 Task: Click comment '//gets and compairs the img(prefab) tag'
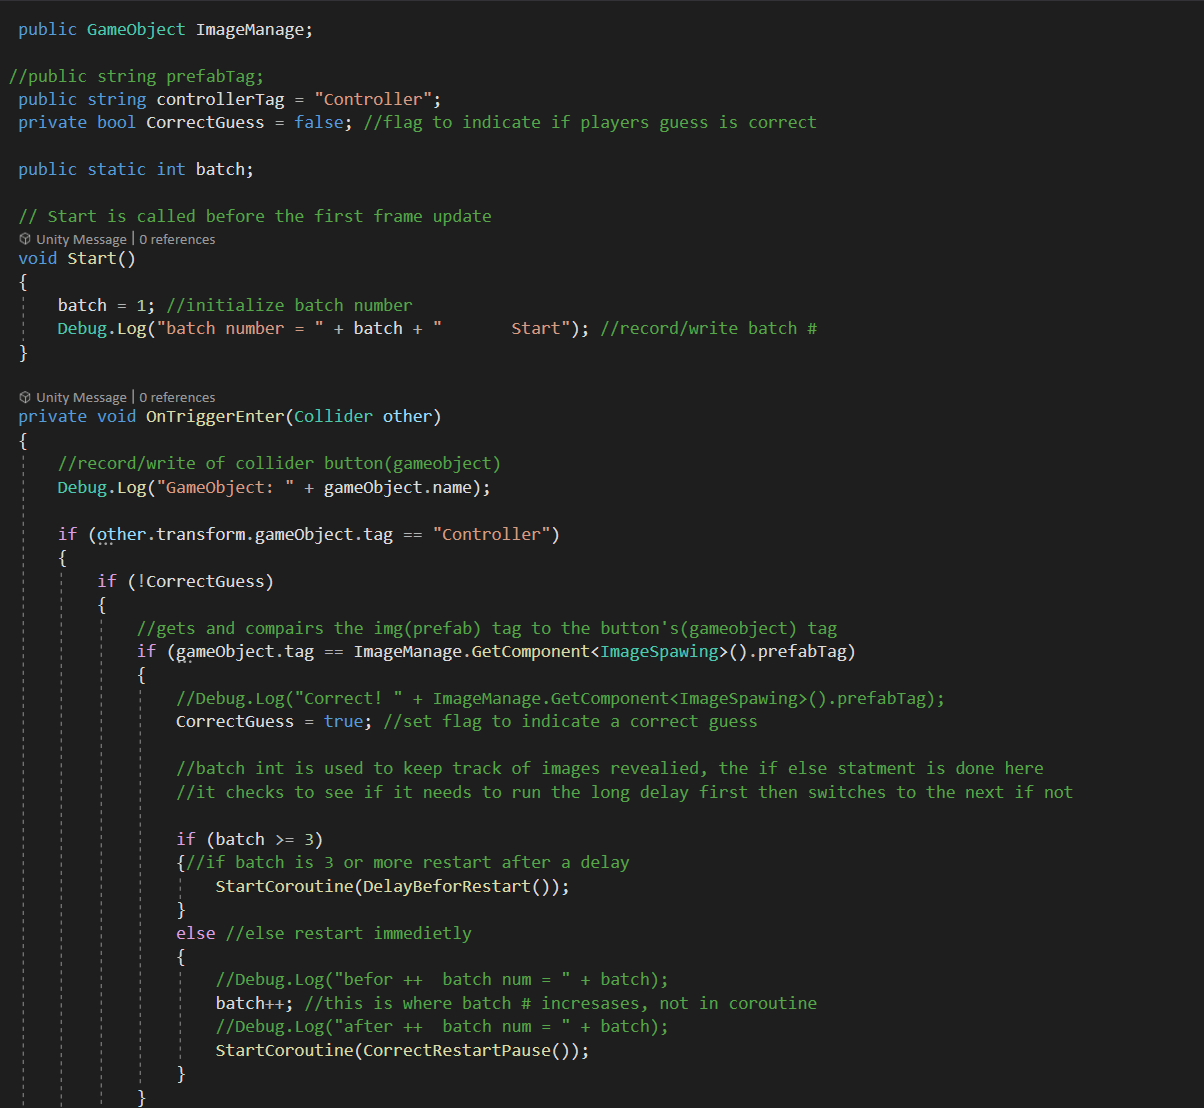487,628
